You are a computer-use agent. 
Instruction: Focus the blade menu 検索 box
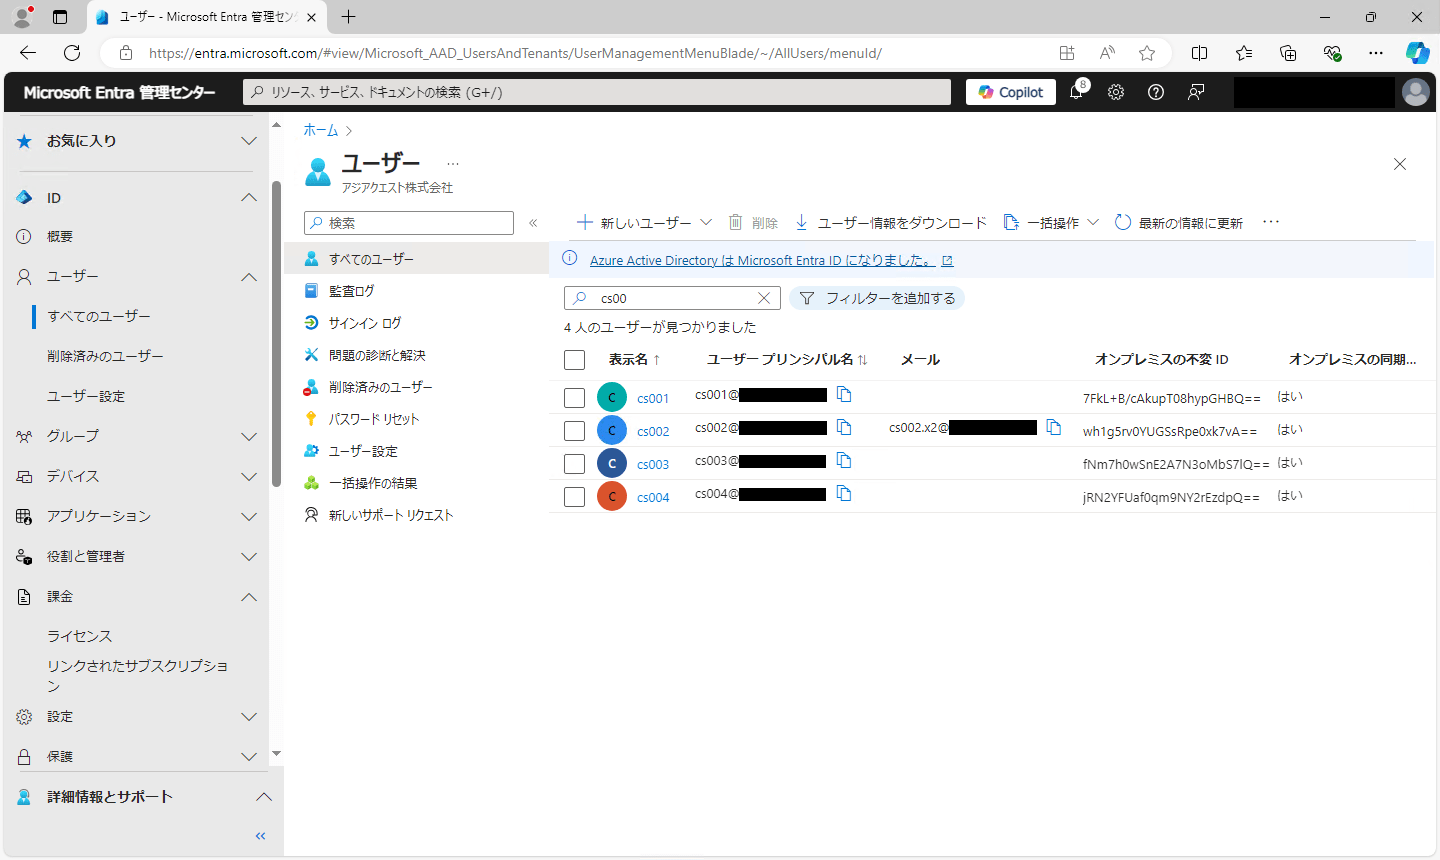(x=409, y=223)
